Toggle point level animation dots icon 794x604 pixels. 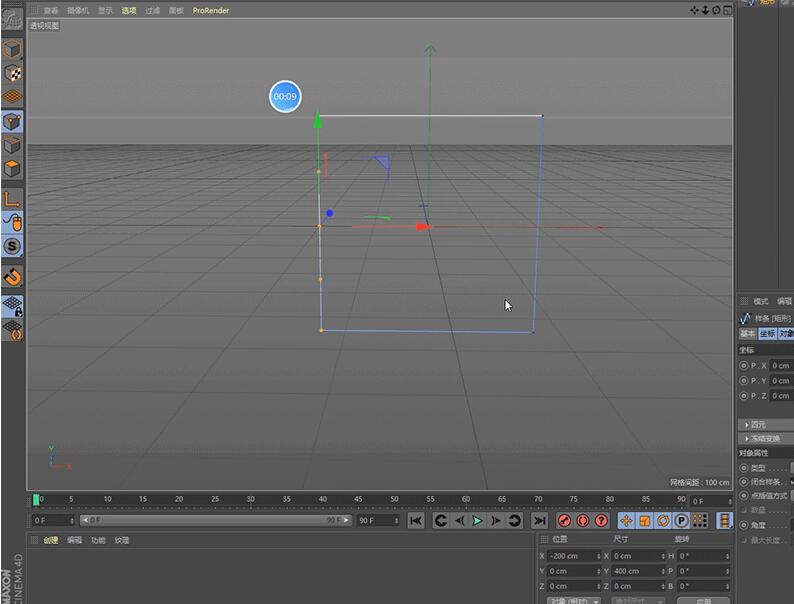click(x=700, y=520)
